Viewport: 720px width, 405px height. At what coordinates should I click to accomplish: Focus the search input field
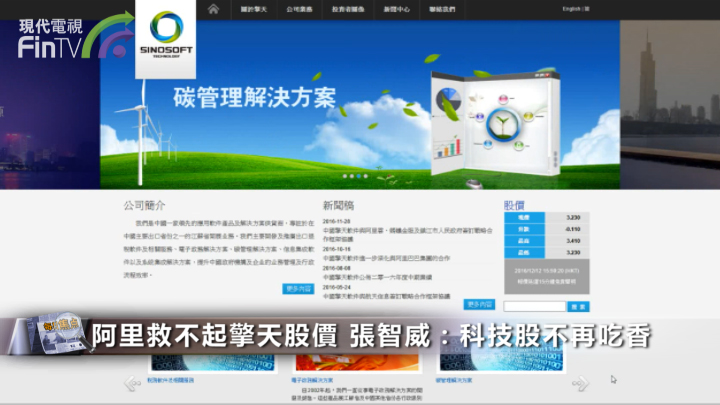click(534, 306)
